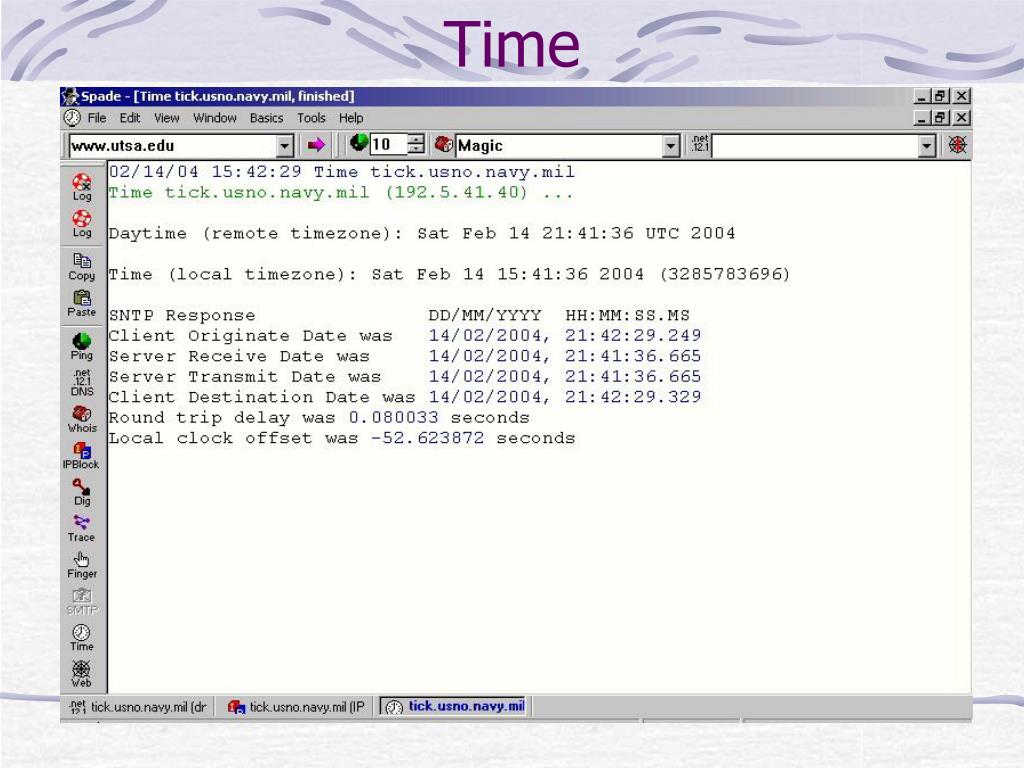The width and height of the screenshot is (1024, 768).
Task: Click the round trip value 0.080033
Action: click(393, 417)
